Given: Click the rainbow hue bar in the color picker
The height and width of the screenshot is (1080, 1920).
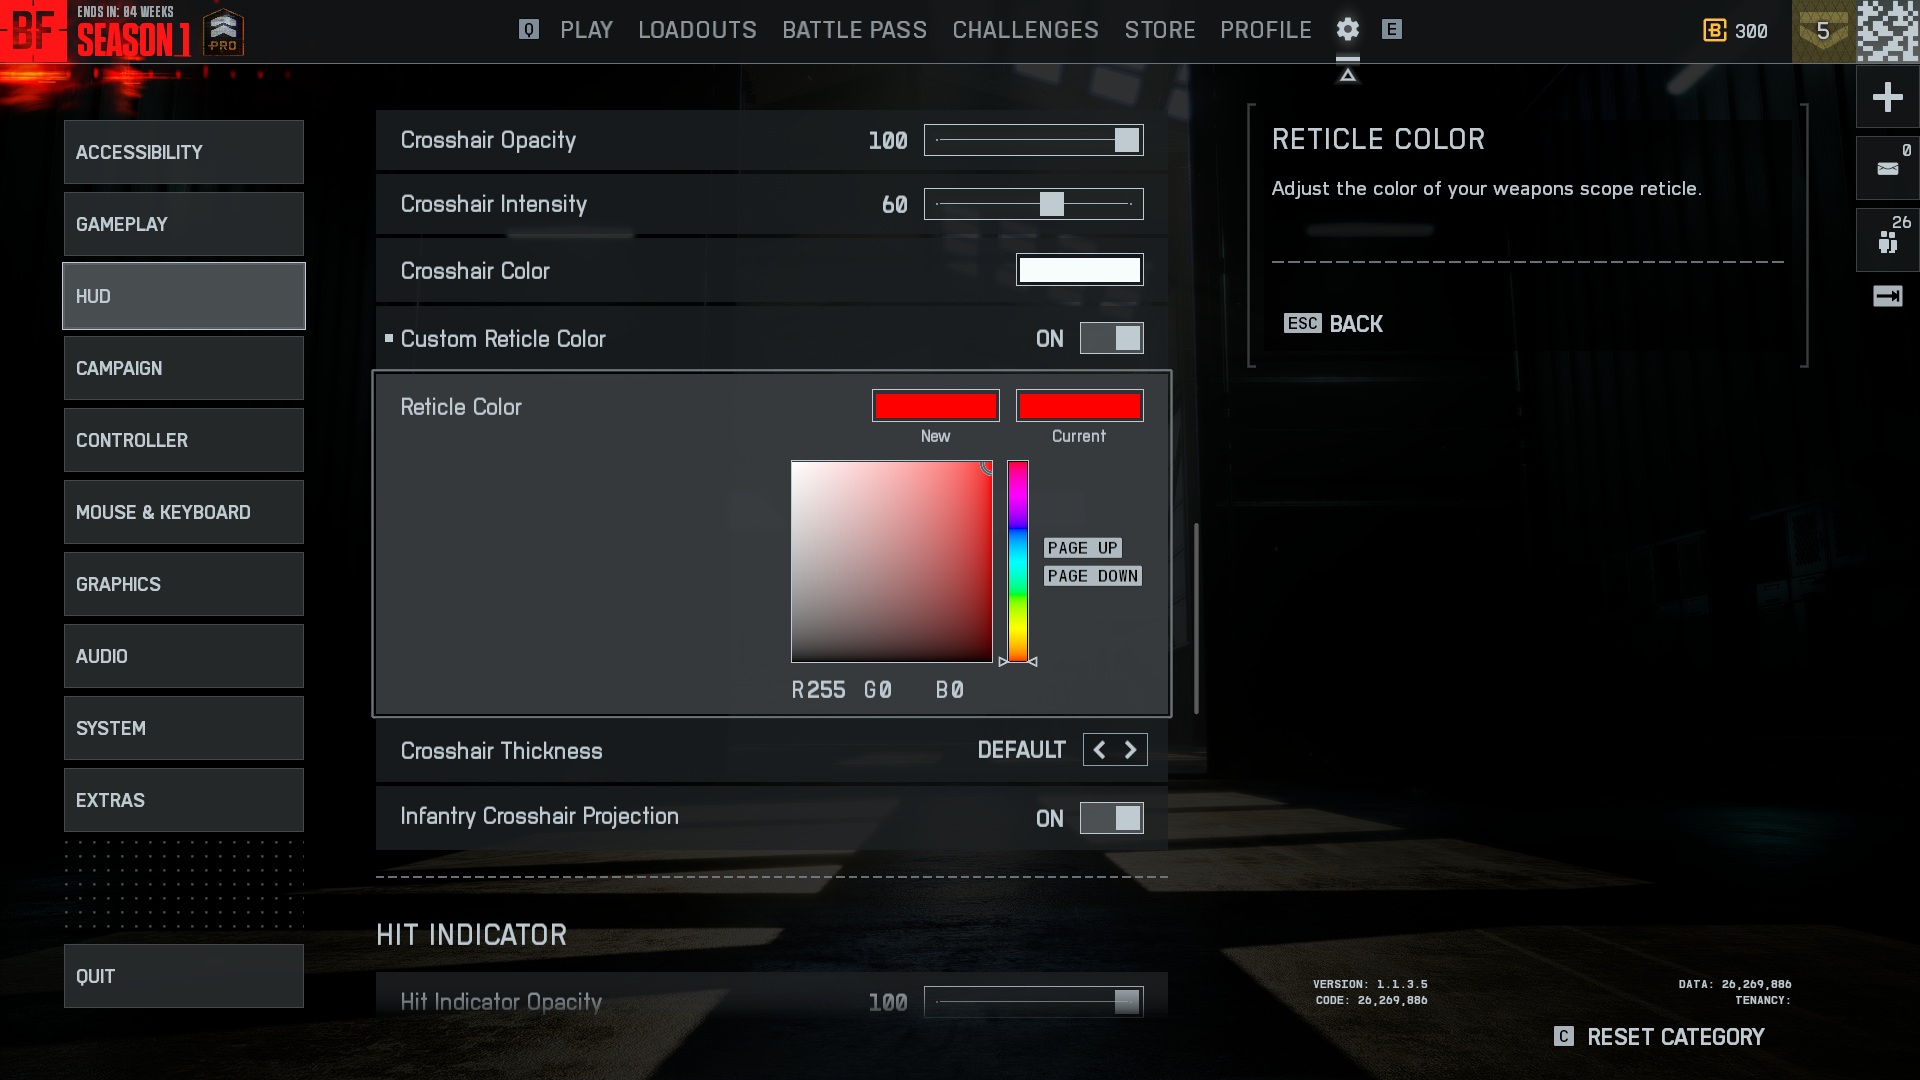Looking at the screenshot, I should [1017, 560].
